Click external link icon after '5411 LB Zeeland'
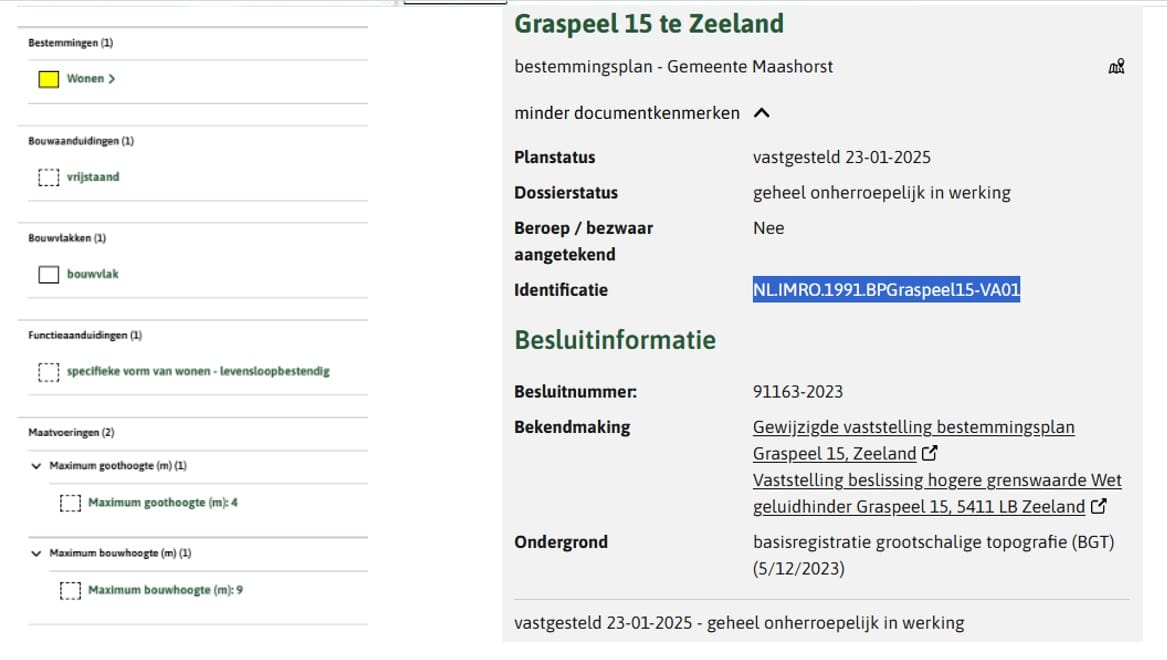This screenshot has width=1167, height=660. click(1099, 507)
